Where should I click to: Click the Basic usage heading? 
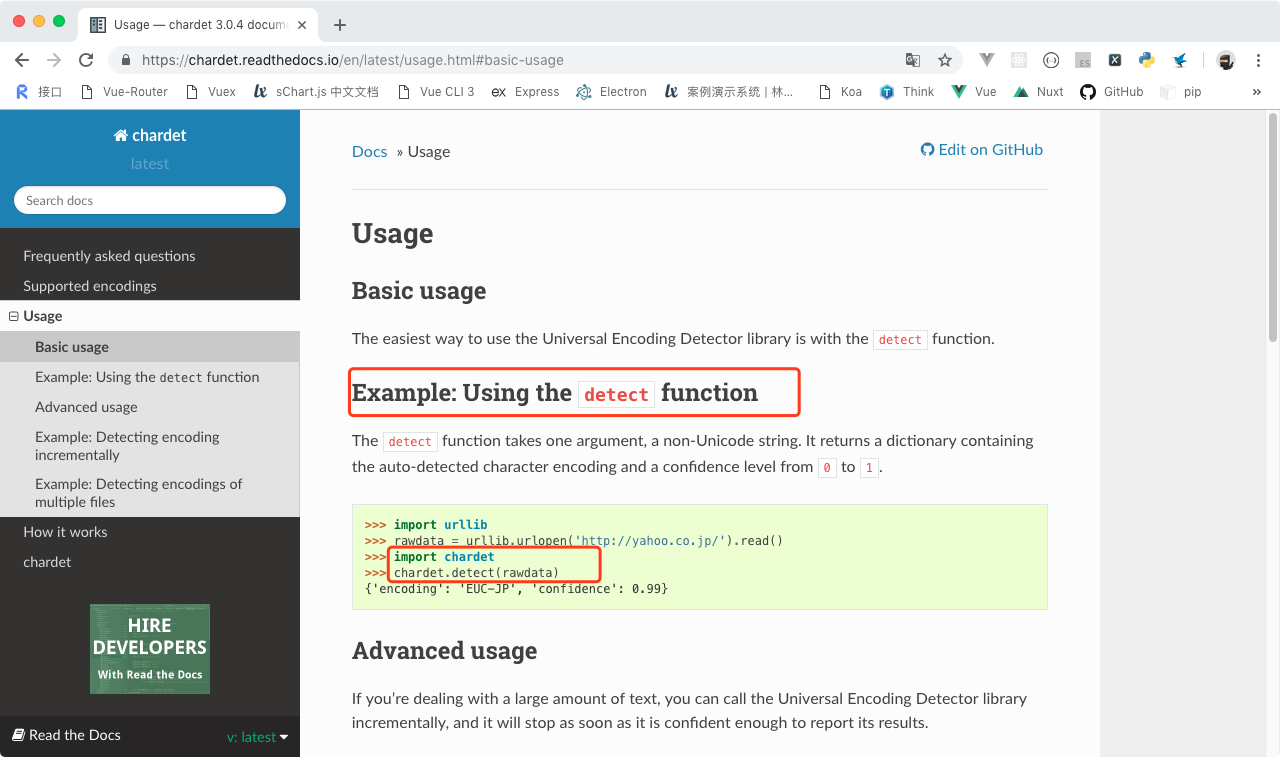click(x=419, y=291)
